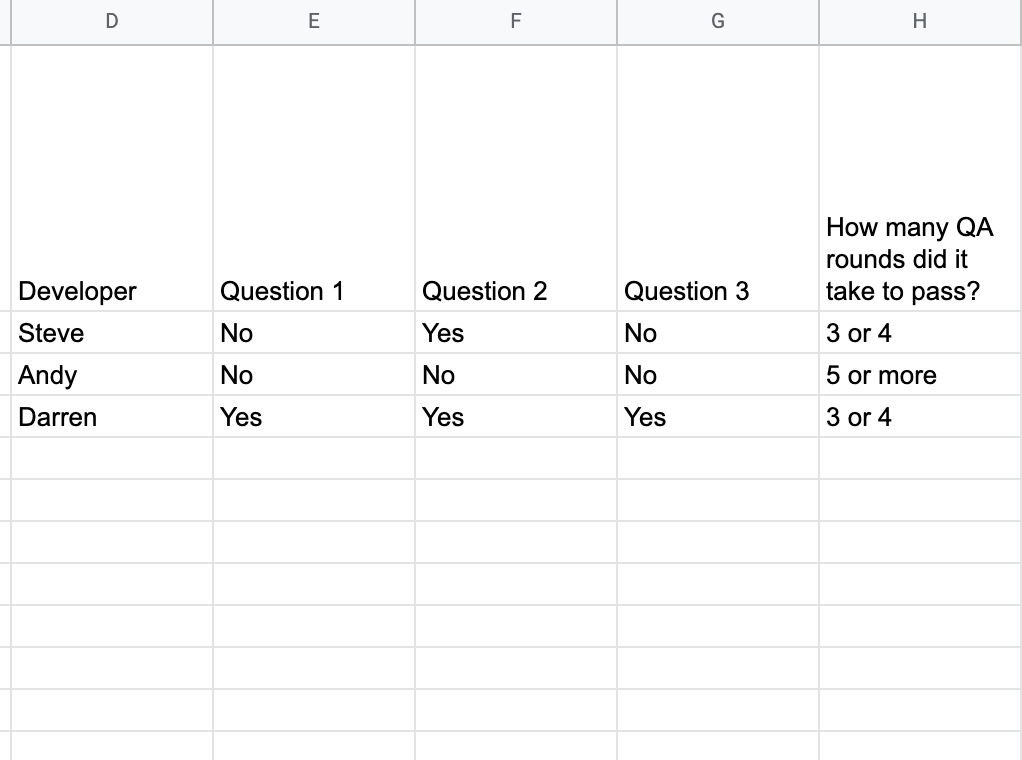Select column G header
The height and width of the screenshot is (760, 1022).
[718, 22]
